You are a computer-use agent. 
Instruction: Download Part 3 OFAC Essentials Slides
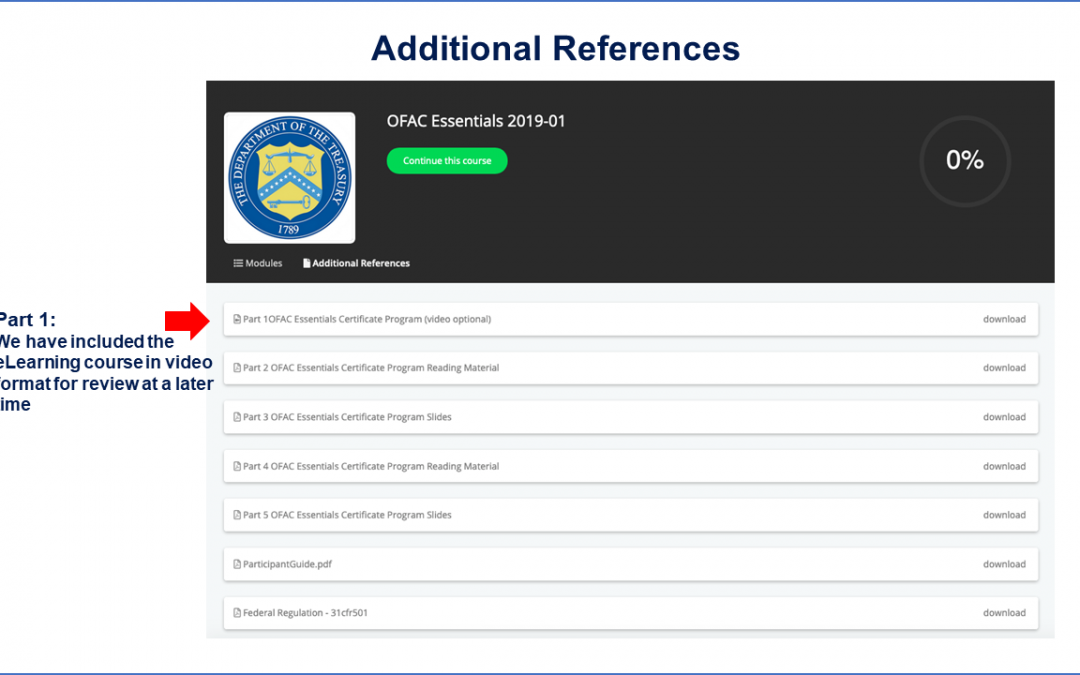click(1004, 417)
